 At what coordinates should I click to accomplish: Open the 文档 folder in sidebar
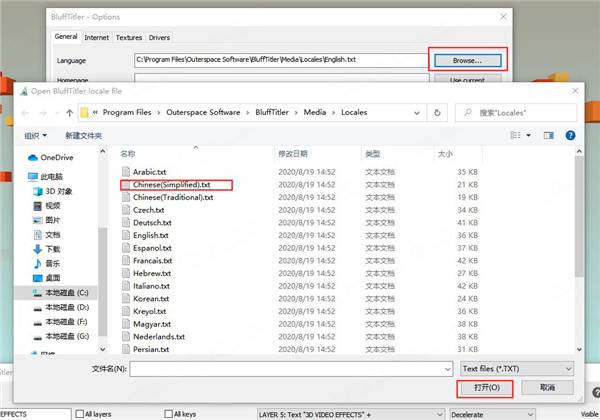point(47,235)
